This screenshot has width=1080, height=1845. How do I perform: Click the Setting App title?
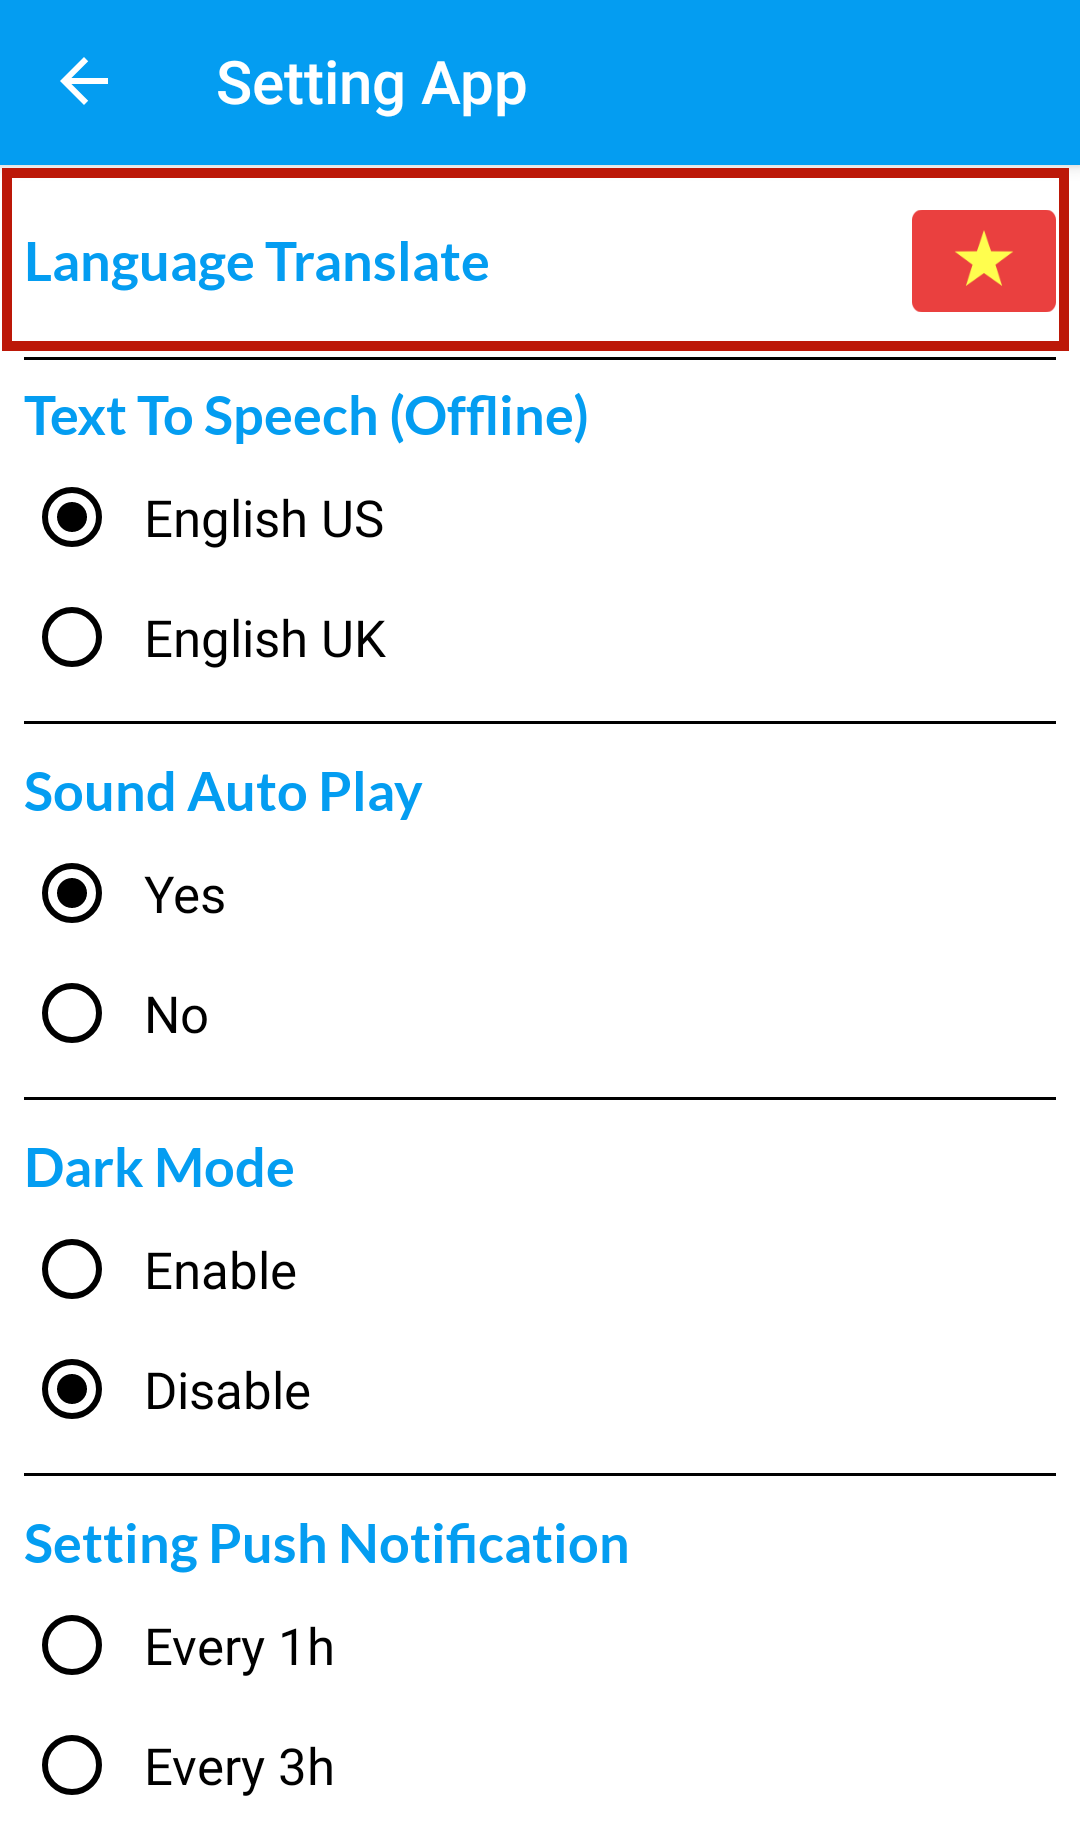(x=371, y=84)
